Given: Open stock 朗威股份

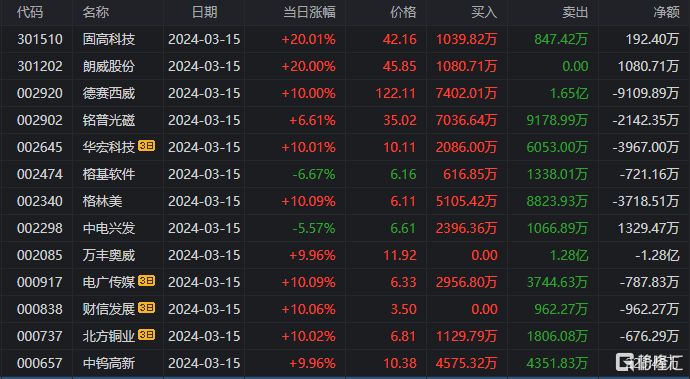Looking at the screenshot, I should pos(109,66).
